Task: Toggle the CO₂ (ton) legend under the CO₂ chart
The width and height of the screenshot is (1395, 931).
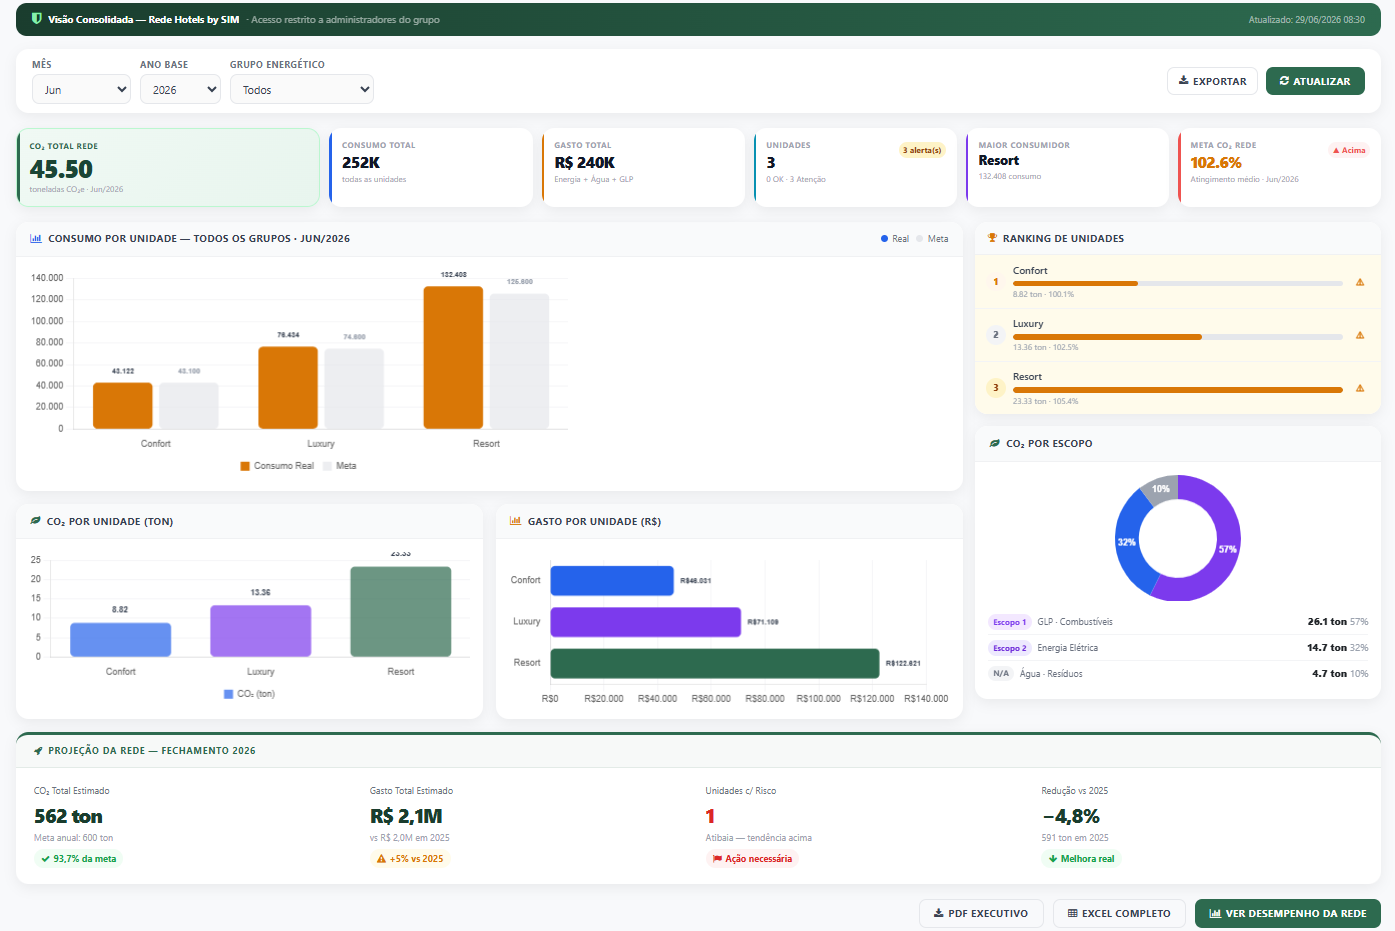Action: tap(249, 694)
